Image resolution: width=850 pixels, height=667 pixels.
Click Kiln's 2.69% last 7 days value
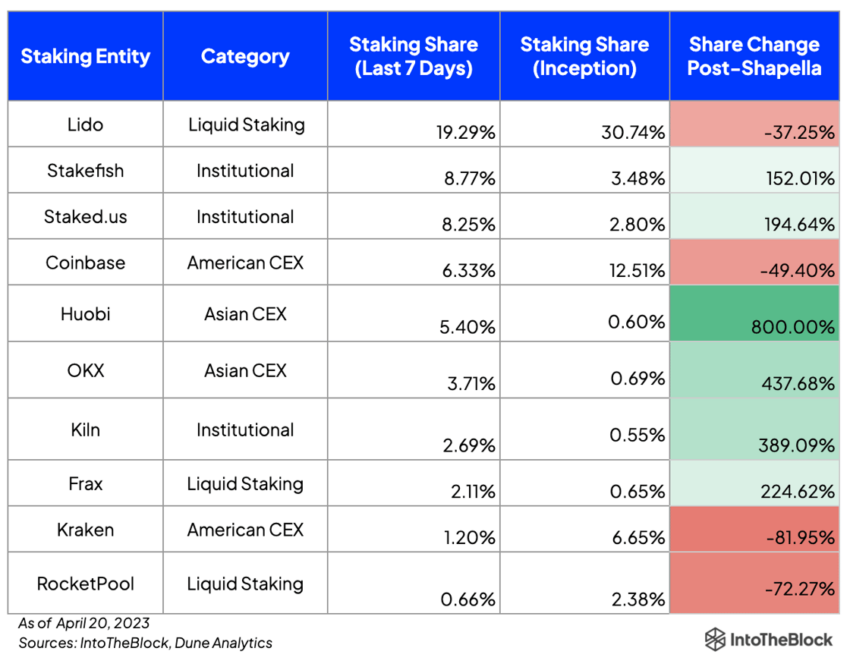tap(469, 436)
